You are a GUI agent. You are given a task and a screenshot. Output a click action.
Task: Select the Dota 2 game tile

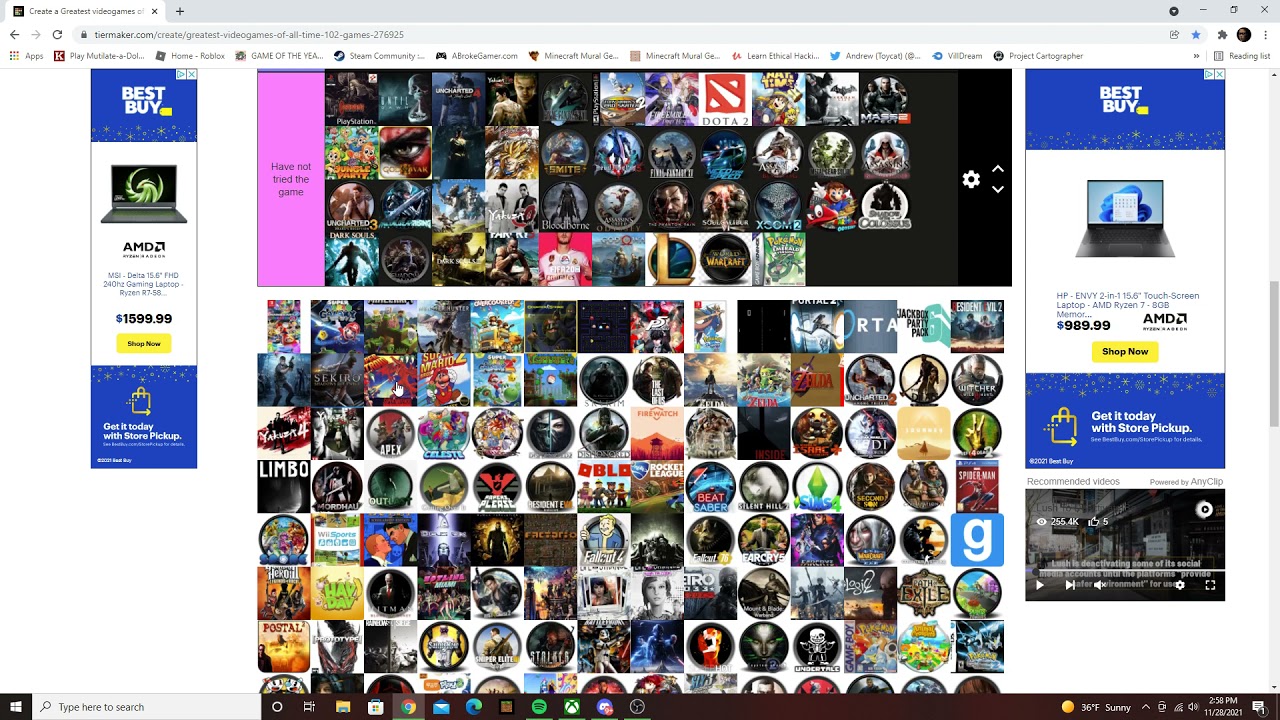[x=725, y=99]
